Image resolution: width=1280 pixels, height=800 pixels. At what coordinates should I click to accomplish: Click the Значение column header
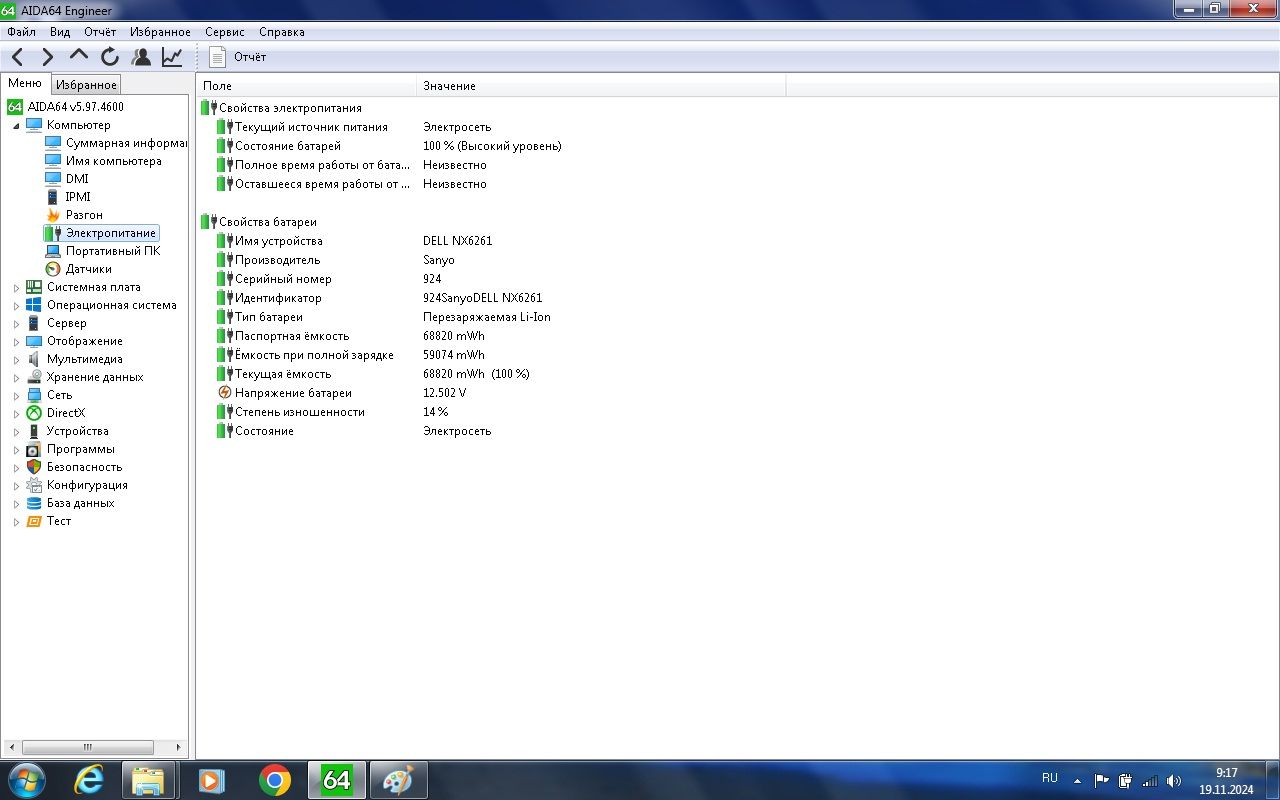tap(601, 86)
